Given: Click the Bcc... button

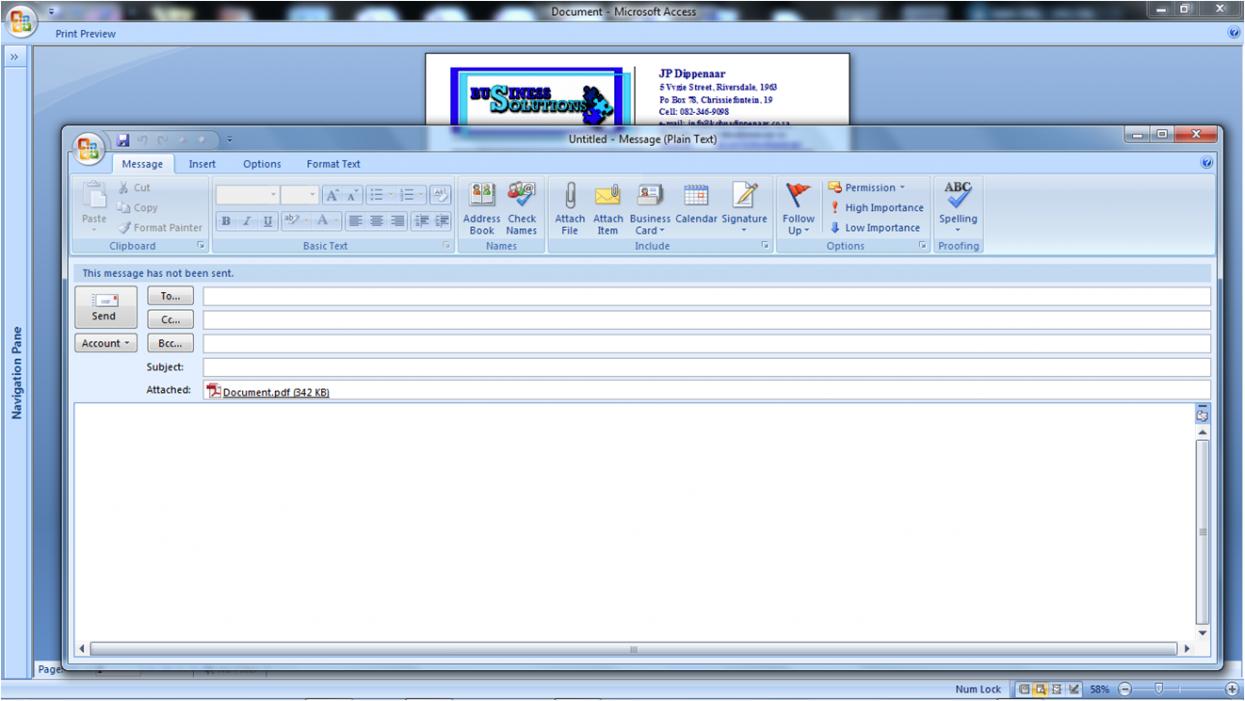Looking at the screenshot, I should click(x=169, y=343).
